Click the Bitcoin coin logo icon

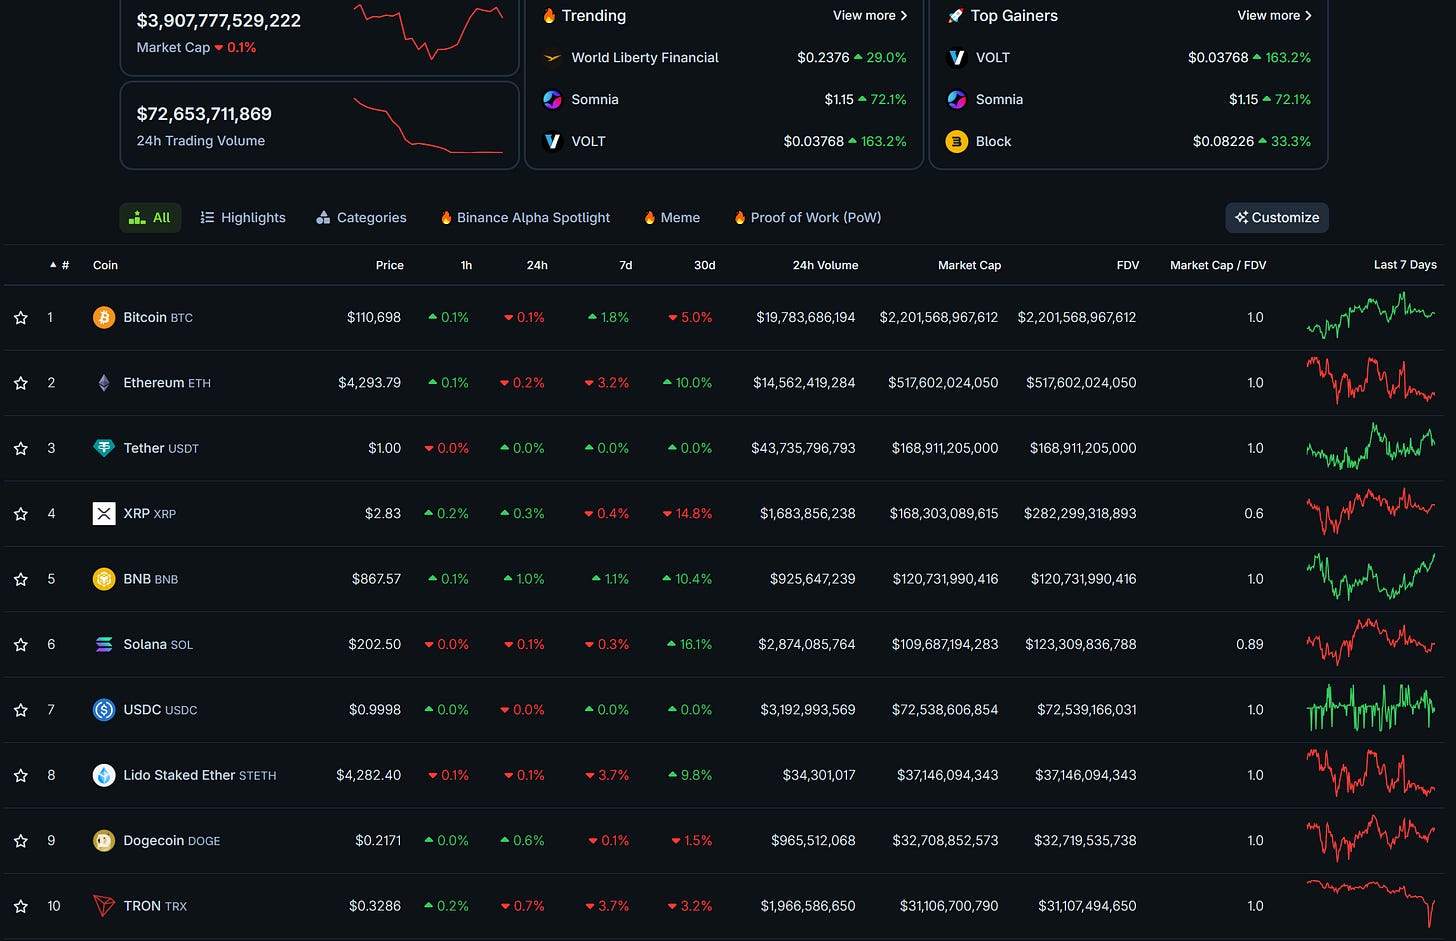point(104,318)
